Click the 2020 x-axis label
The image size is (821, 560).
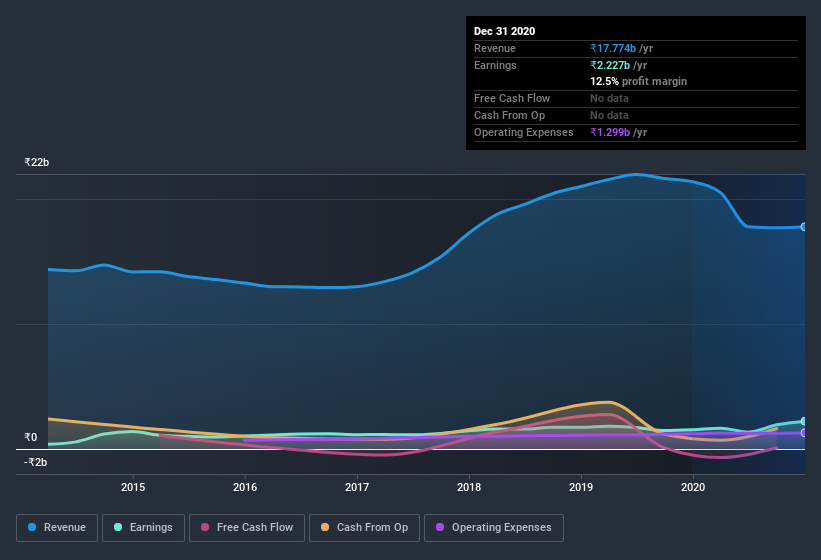click(693, 487)
